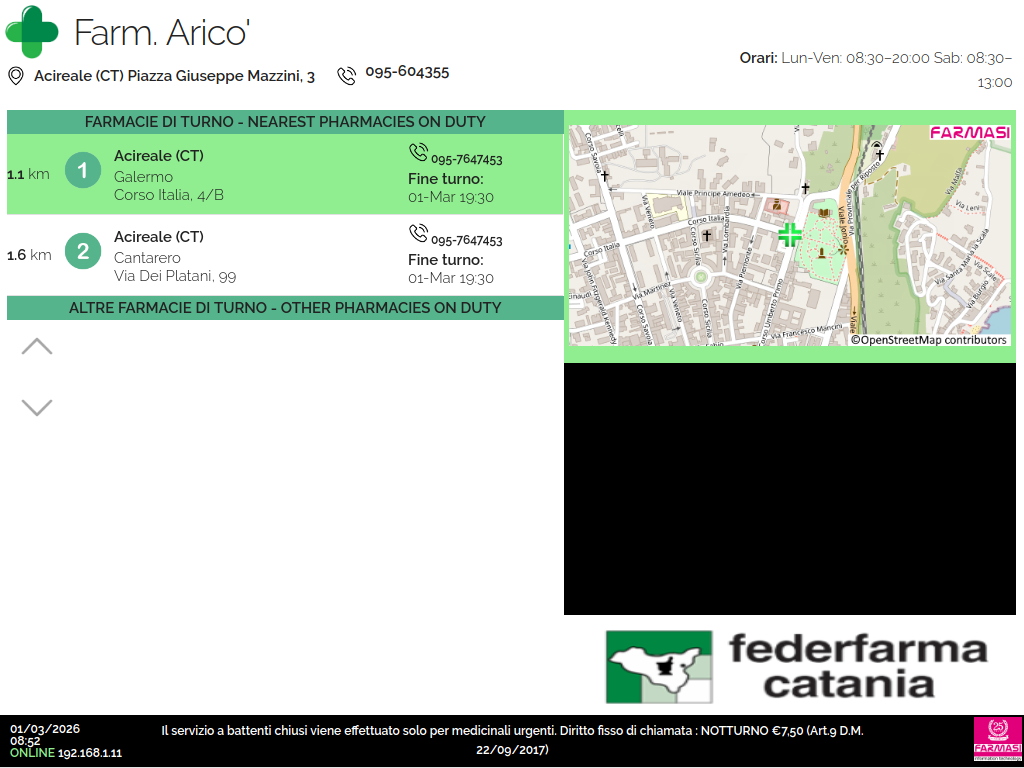Click the Farmasi logo on the map
This screenshot has width=1024, height=768.
coord(969,133)
